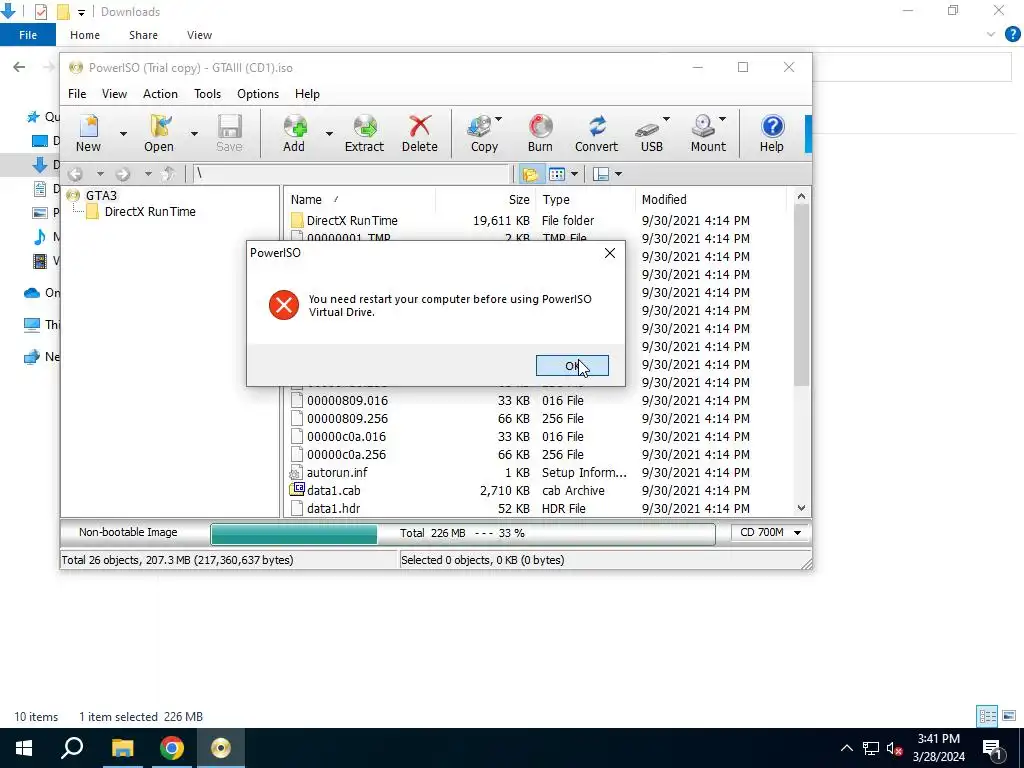
Task: Open the Explorer Home ribbon tab
Action: coord(85,35)
